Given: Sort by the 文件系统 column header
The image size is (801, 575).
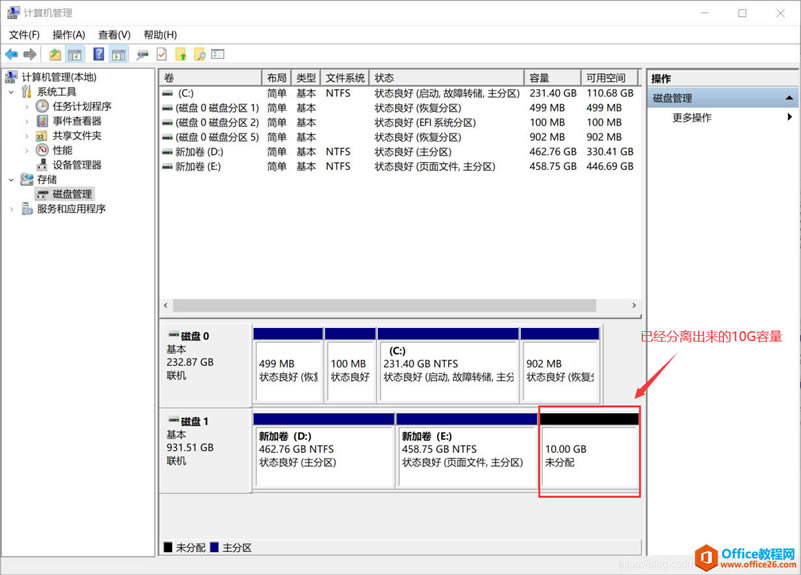Looking at the screenshot, I should point(345,78).
